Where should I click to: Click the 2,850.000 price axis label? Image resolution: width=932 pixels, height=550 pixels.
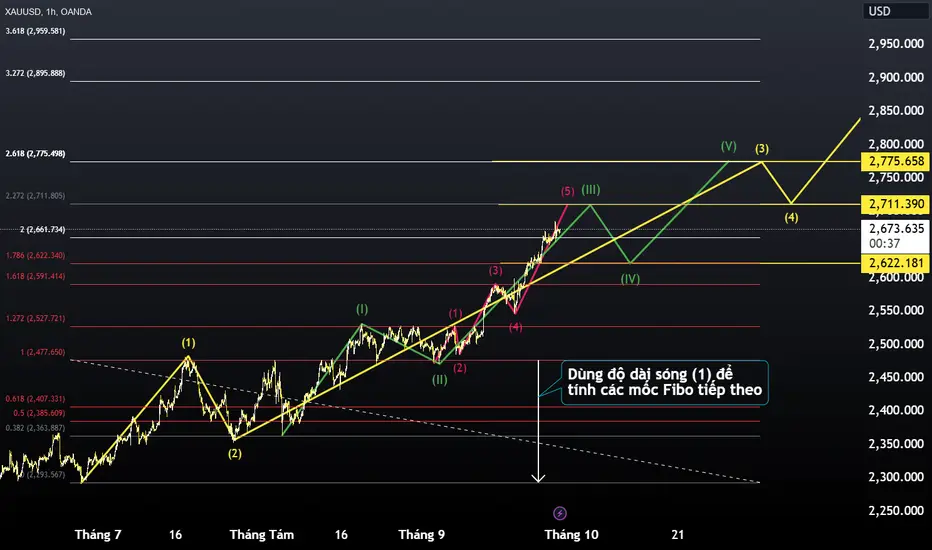896,111
